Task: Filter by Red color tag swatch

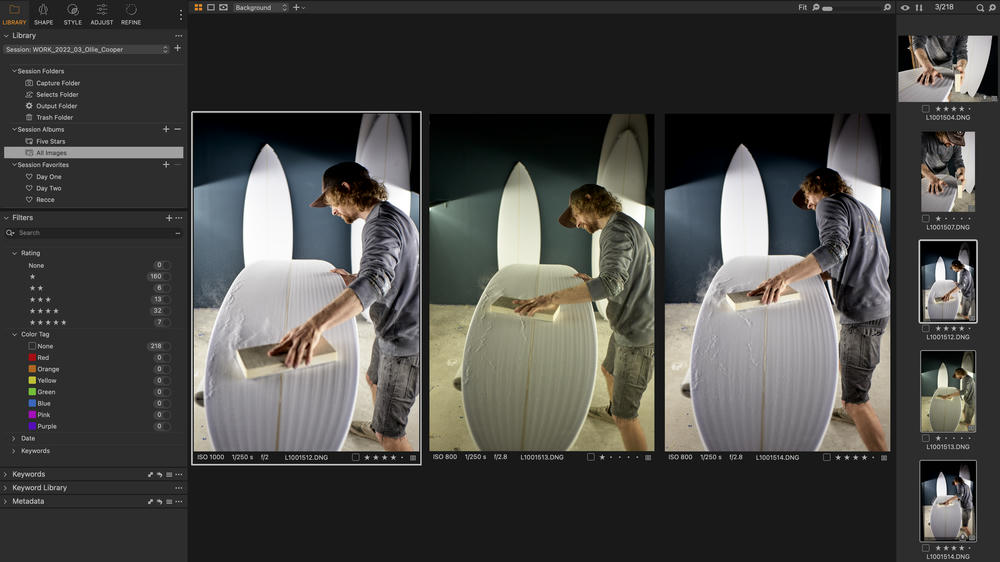Action: pyautogui.click(x=32, y=357)
